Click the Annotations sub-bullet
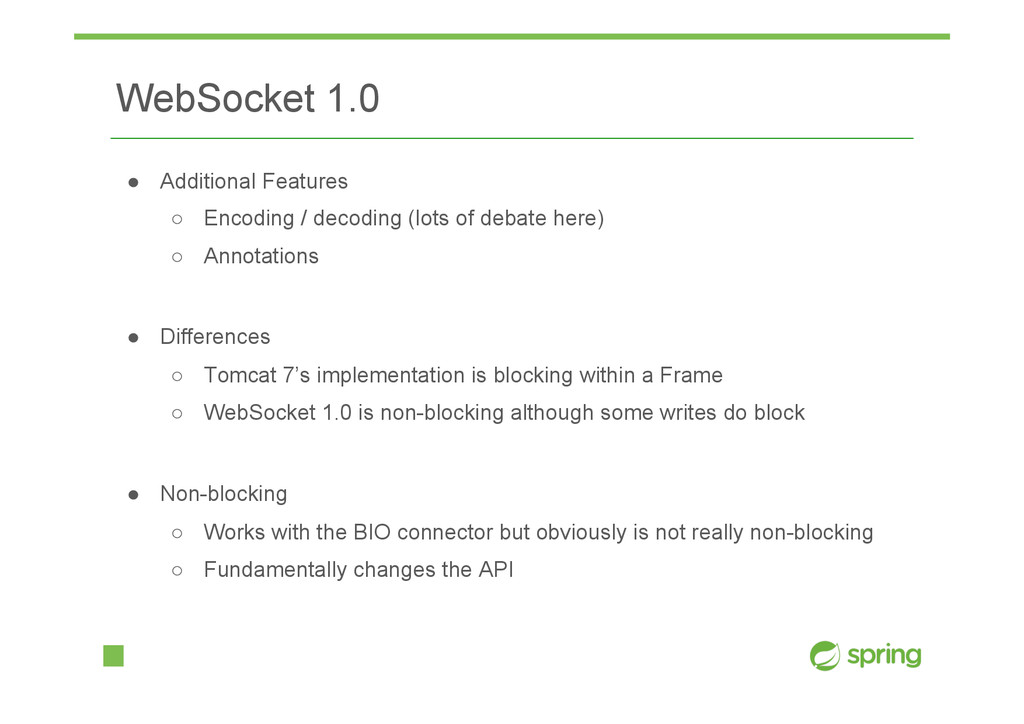The height and width of the screenshot is (724, 1024). (261, 256)
